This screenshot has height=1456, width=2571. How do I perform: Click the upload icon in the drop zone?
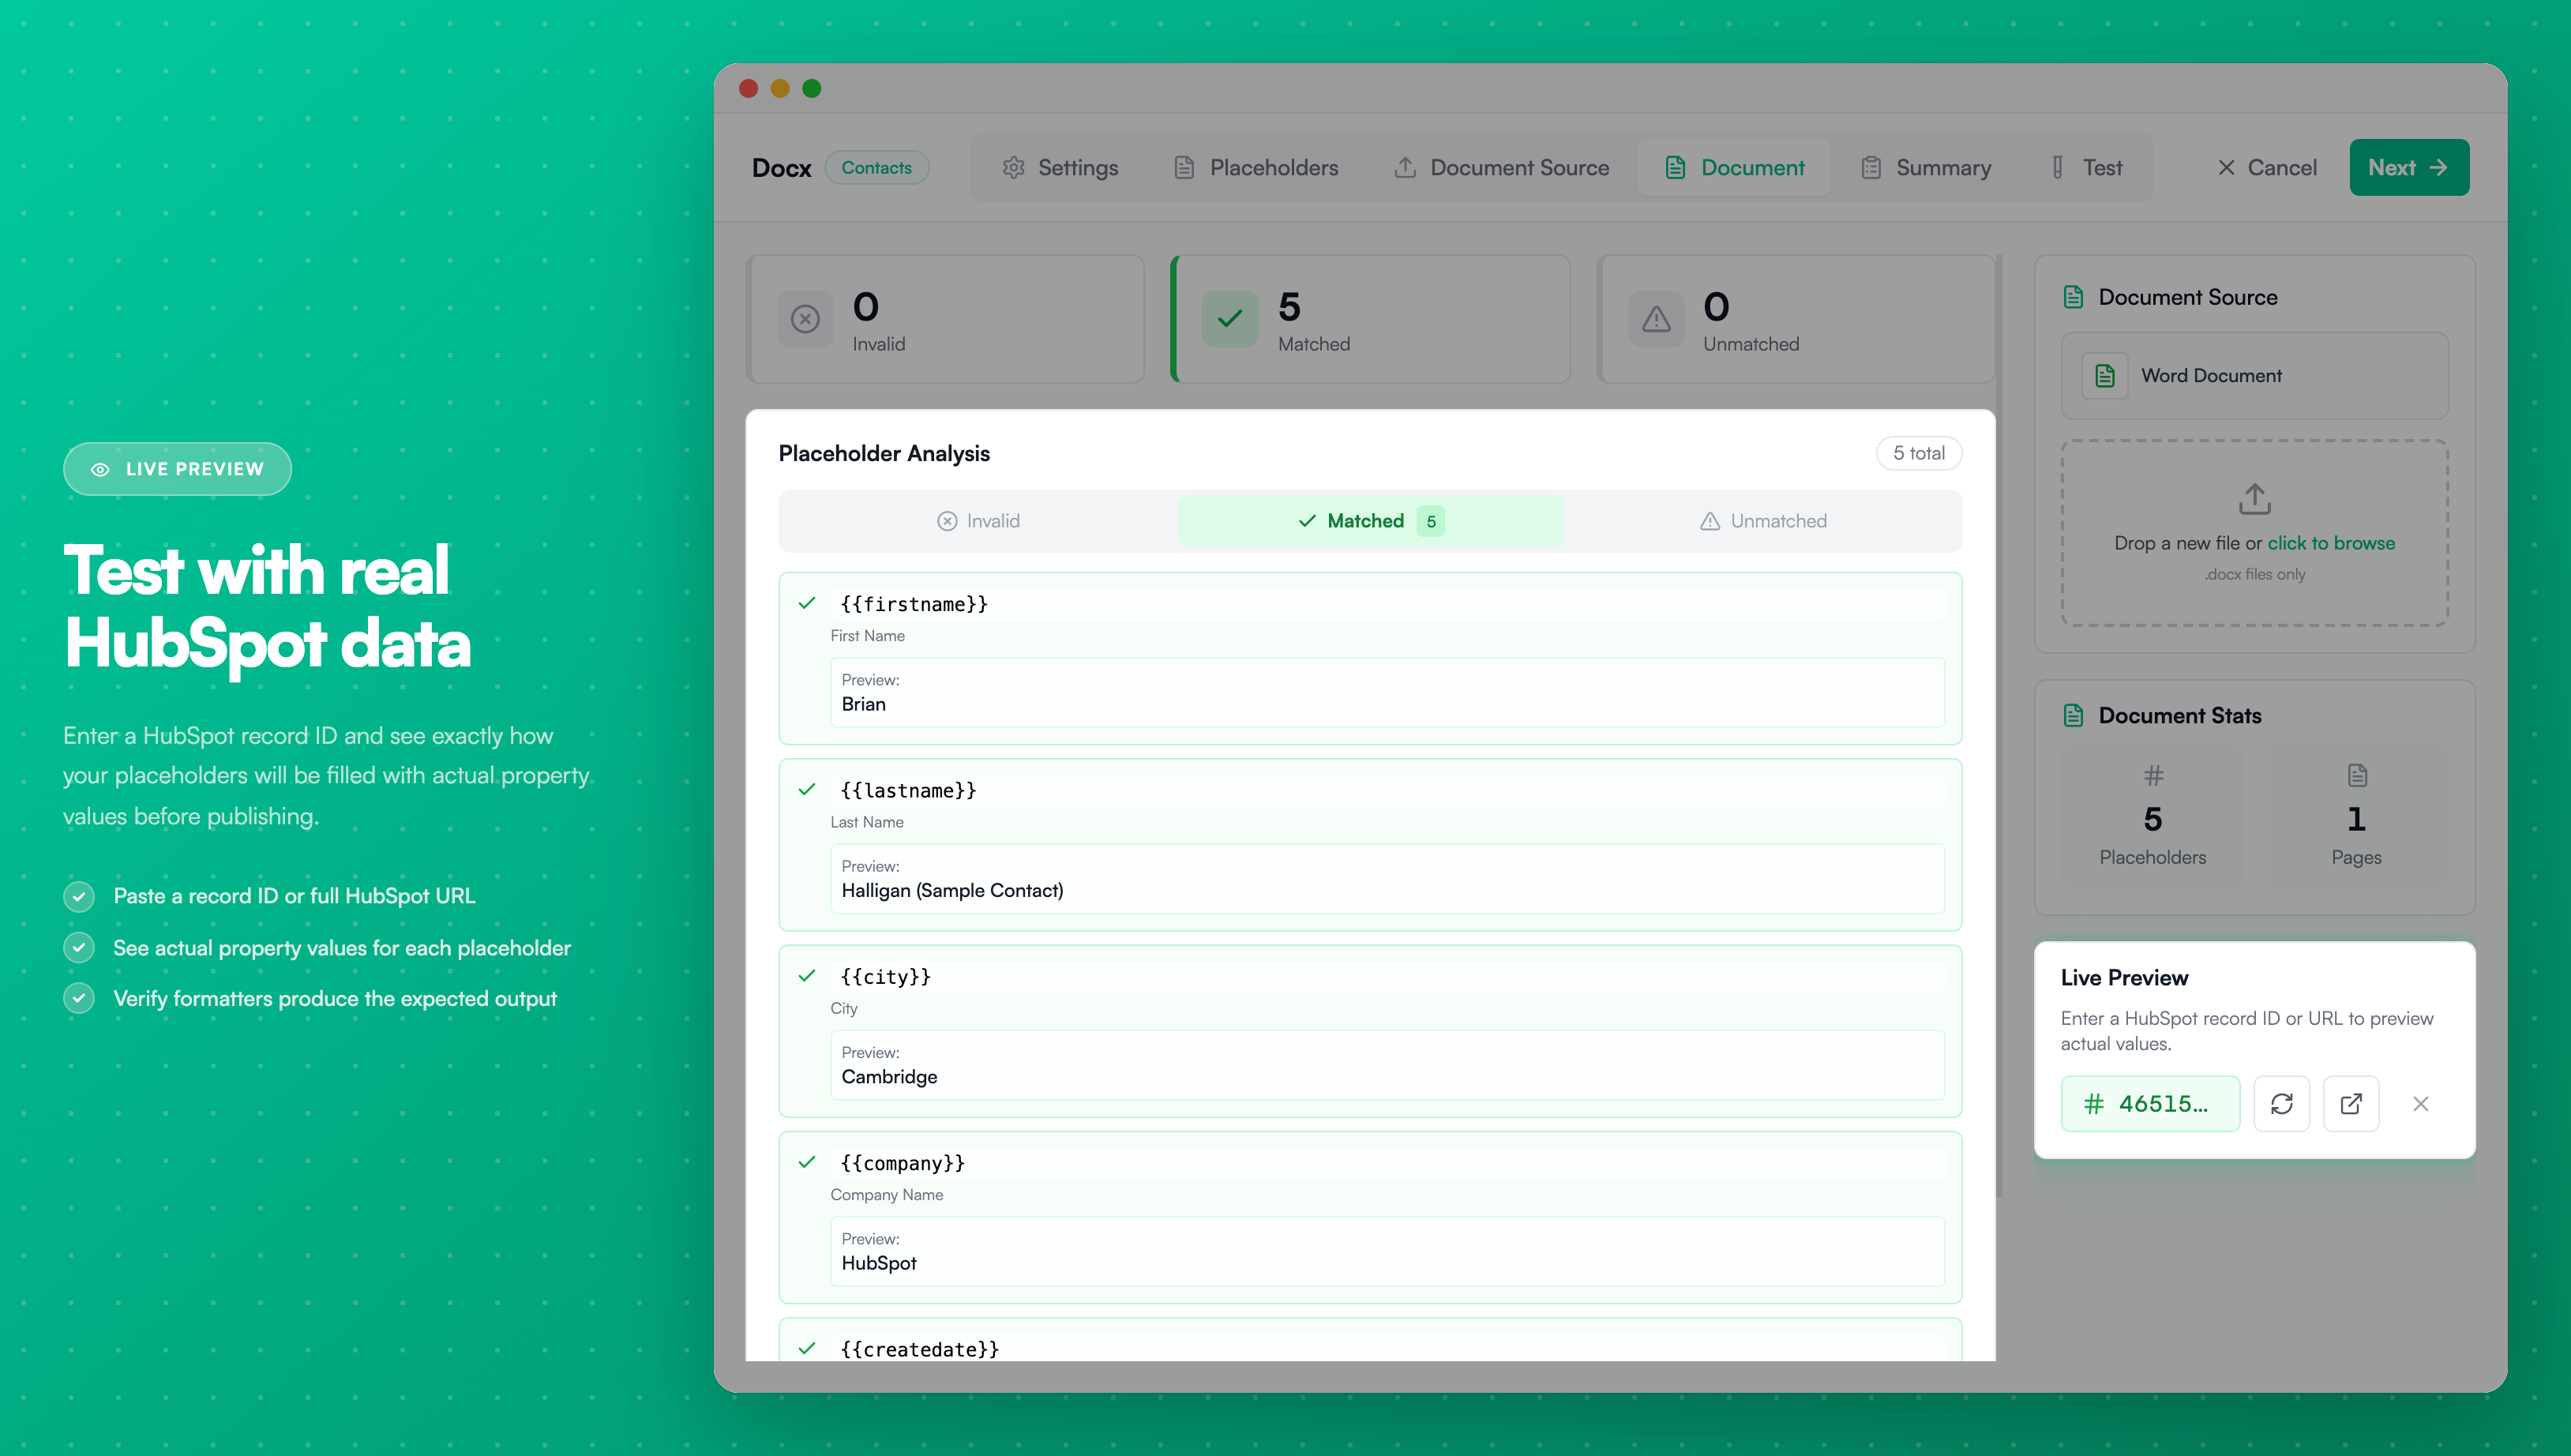[2253, 498]
